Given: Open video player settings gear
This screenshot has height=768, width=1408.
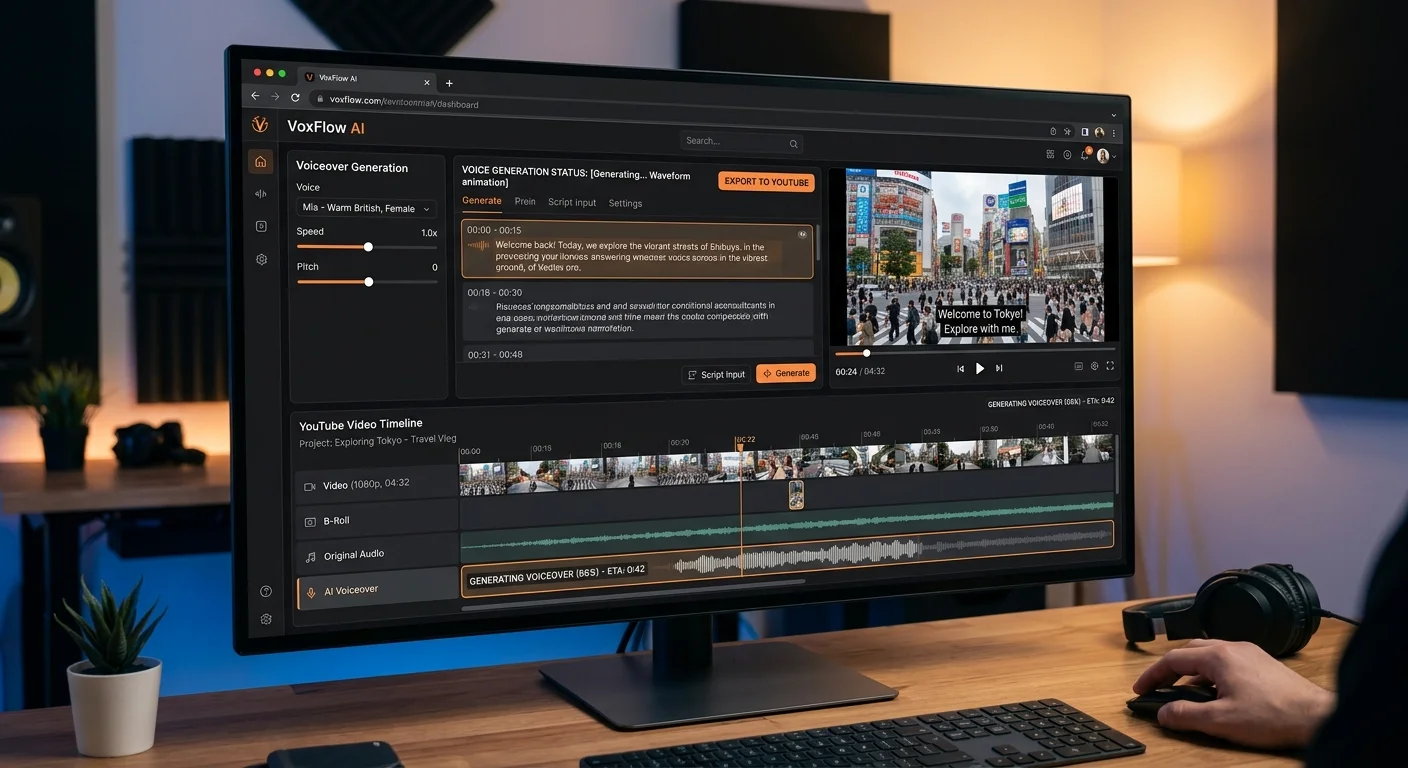Looking at the screenshot, I should click(x=1095, y=366).
